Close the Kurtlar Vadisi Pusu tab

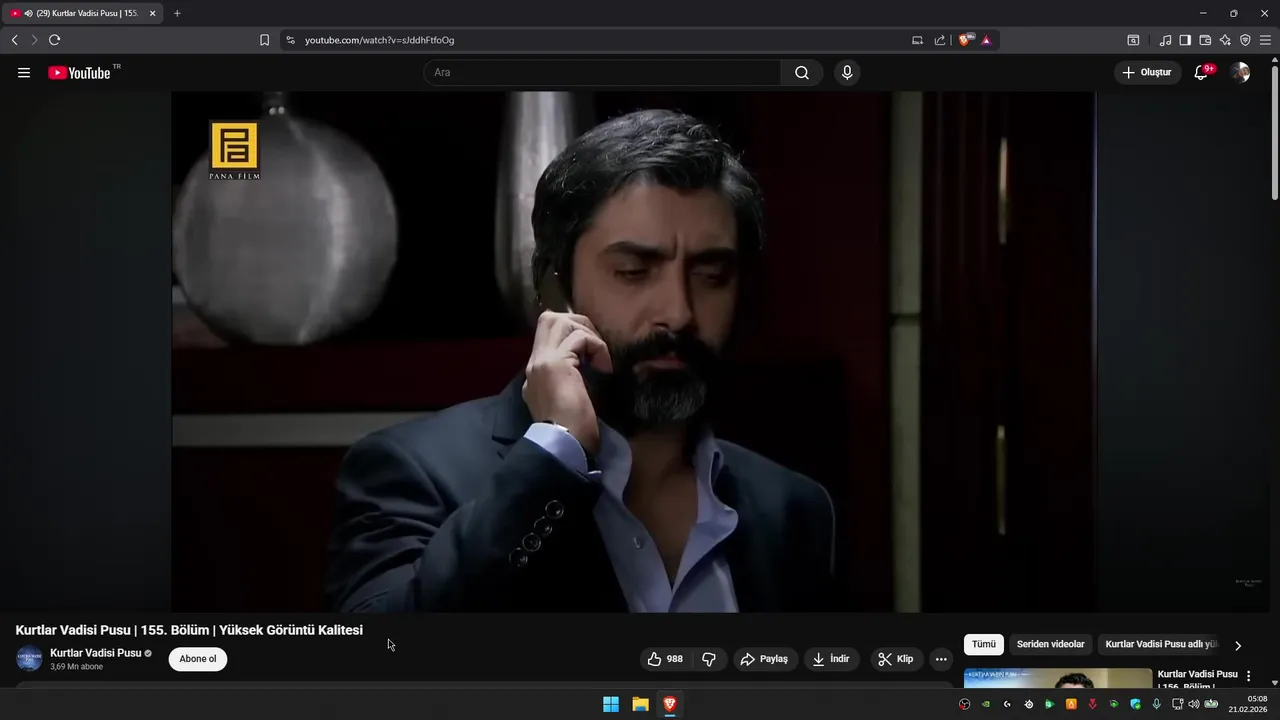click(152, 13)
